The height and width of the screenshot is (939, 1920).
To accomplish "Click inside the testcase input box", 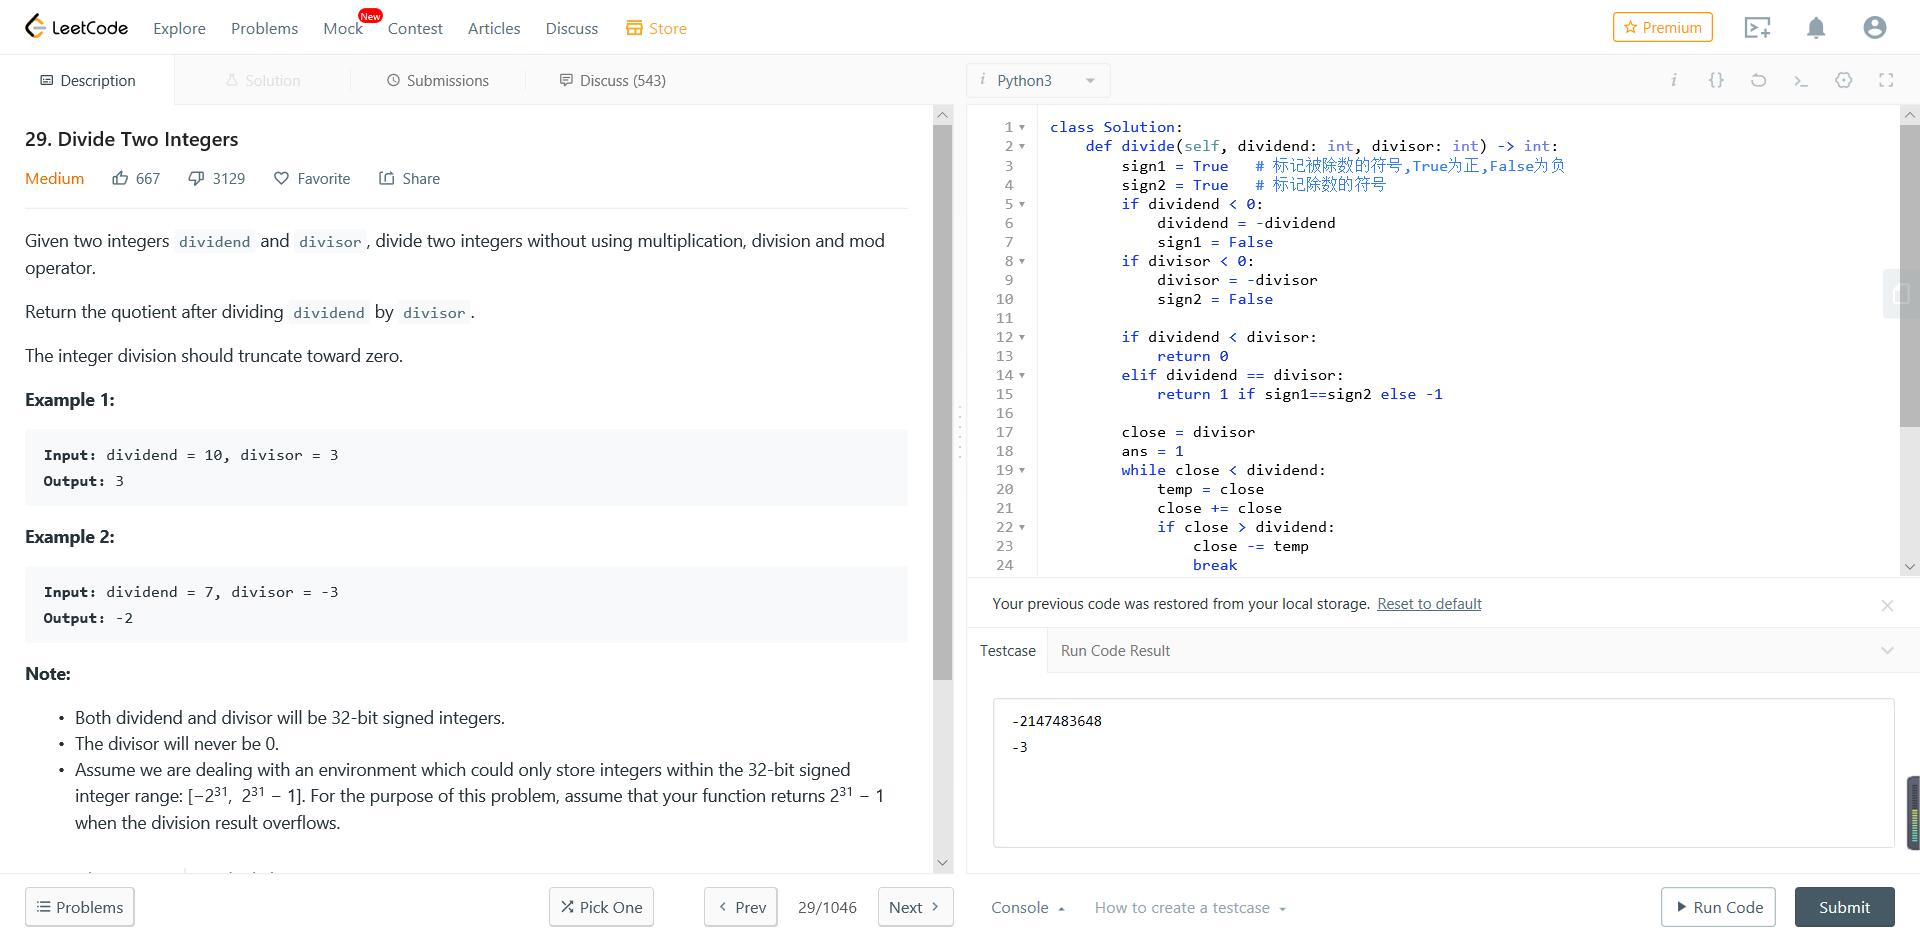I will click(1443, 773).
